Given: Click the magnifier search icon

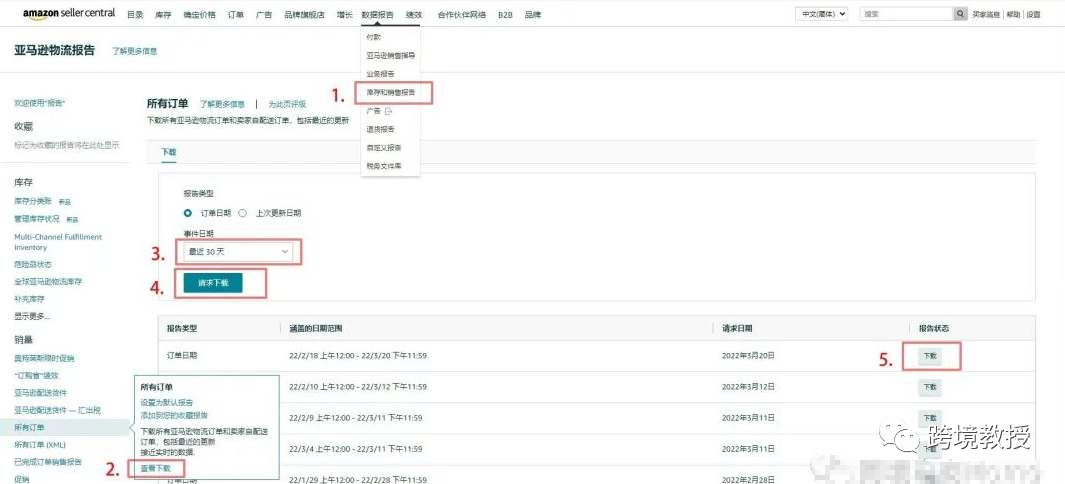Looking at the screenshot, I should point(960,14).
